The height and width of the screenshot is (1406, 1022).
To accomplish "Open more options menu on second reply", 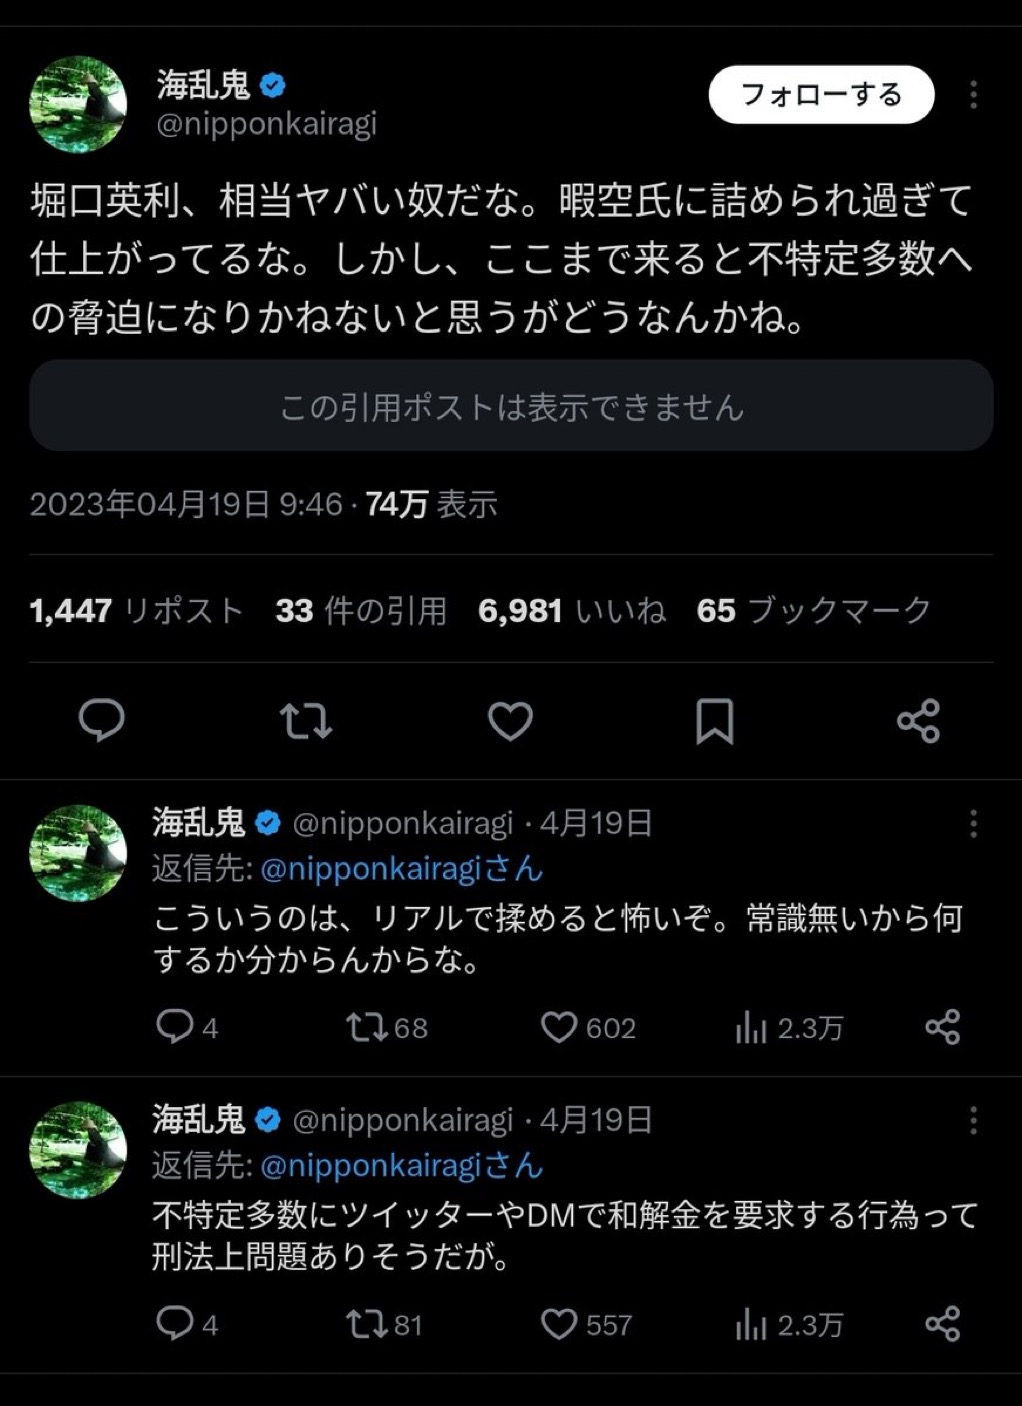I will pos(973,1121).
